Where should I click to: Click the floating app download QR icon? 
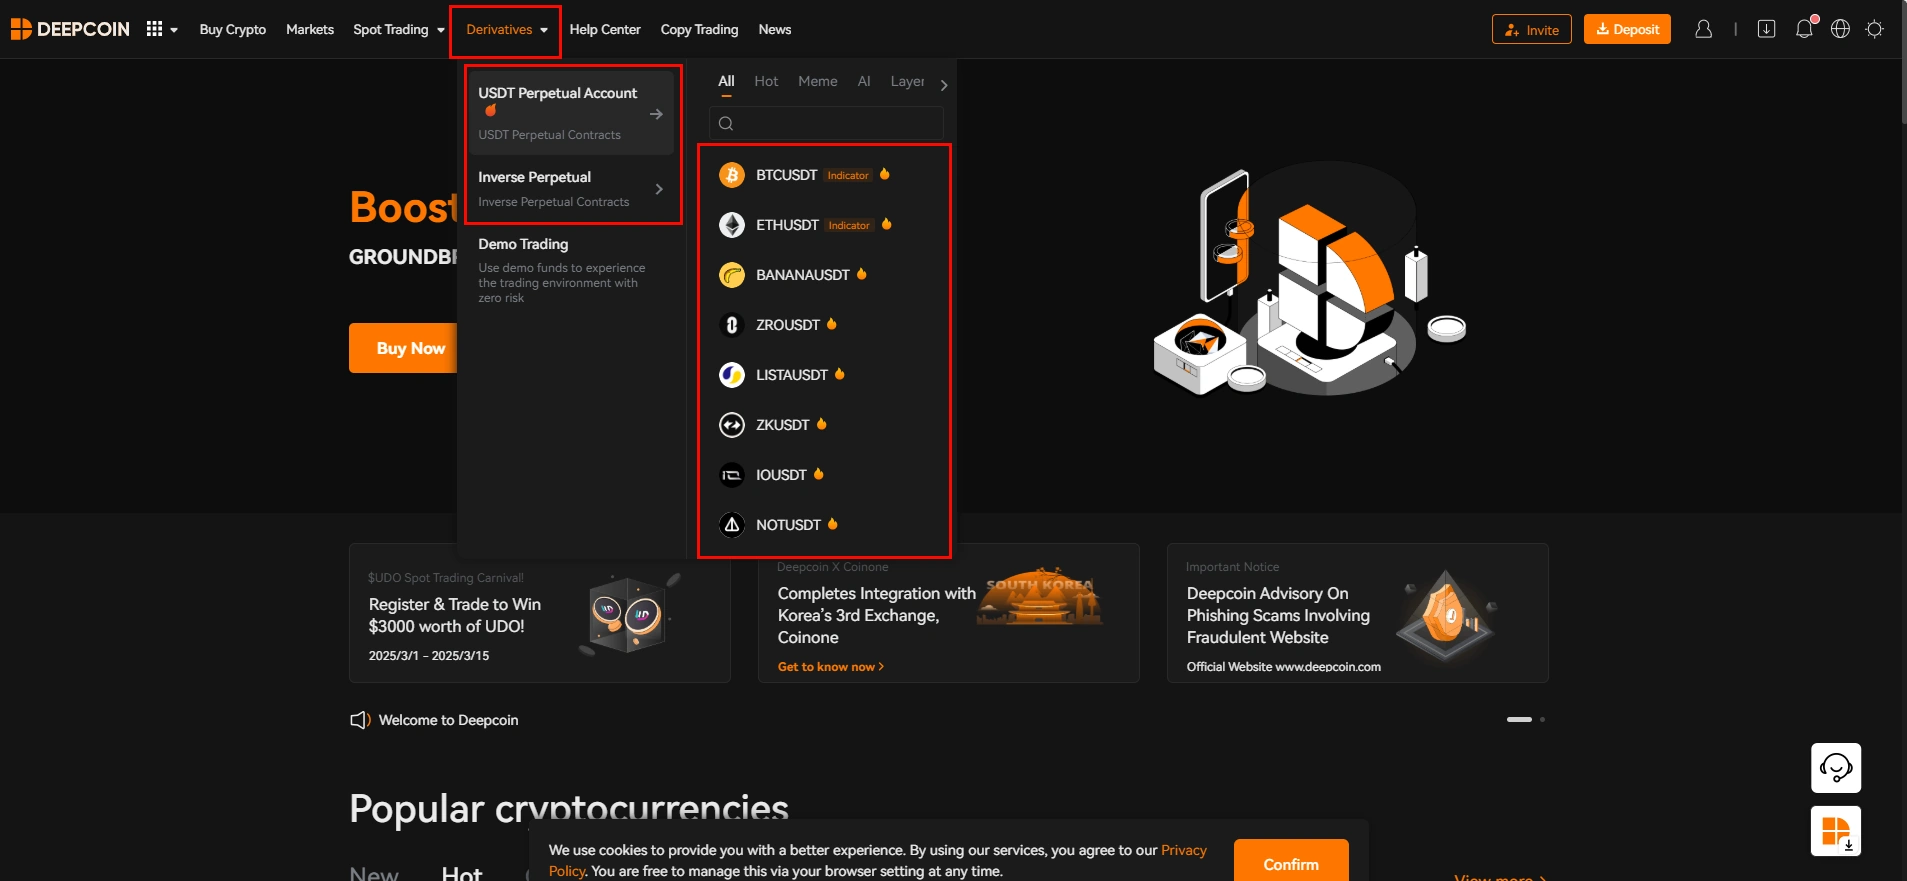[x=1836, y=831]
